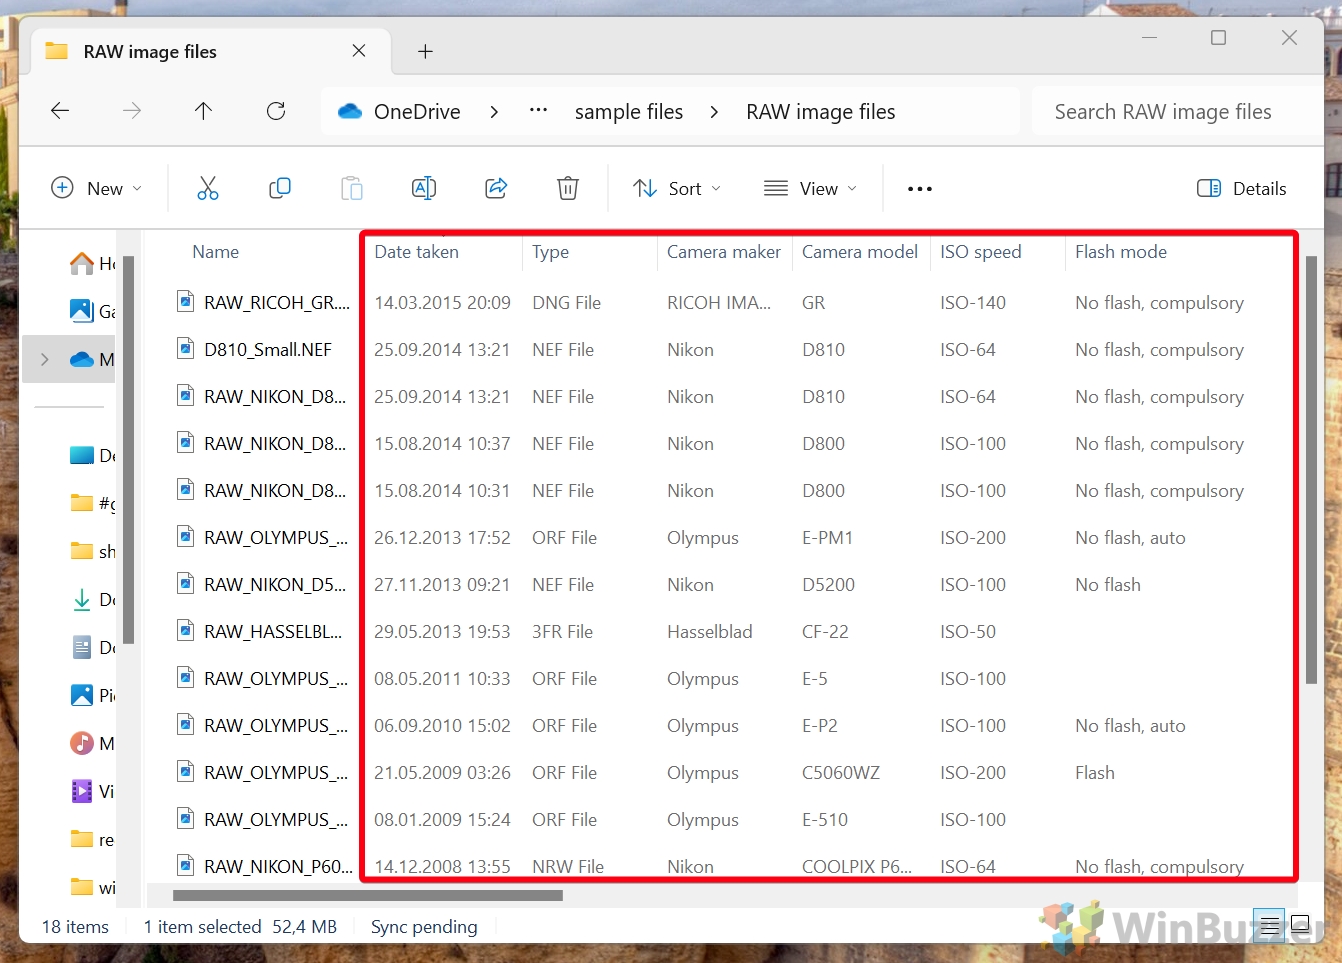Sort by the Name column header
Viewport: 1342px width, 963px height.
pyautogui.click(x=215, y=252)
